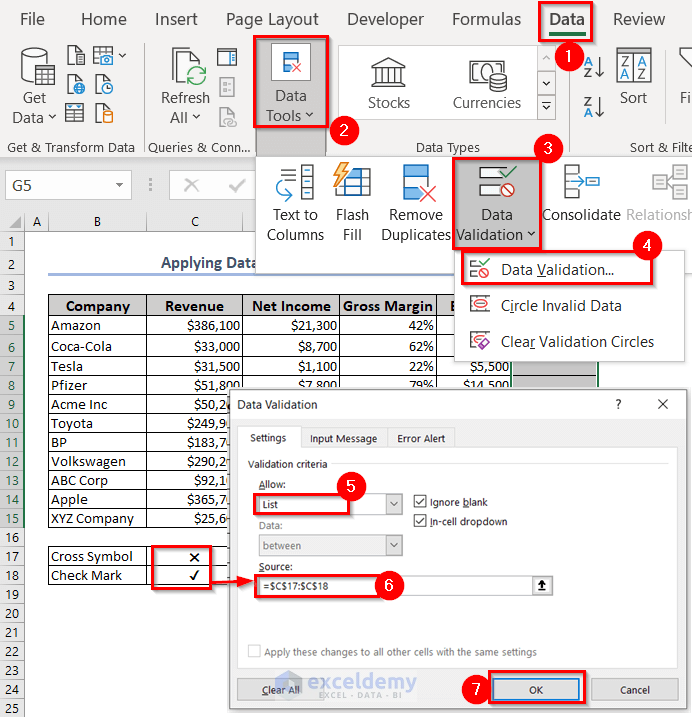Click From Picture icon
The width and height of the screenshot is (692, 717).
pyautogui.click(x=103, y=55)
